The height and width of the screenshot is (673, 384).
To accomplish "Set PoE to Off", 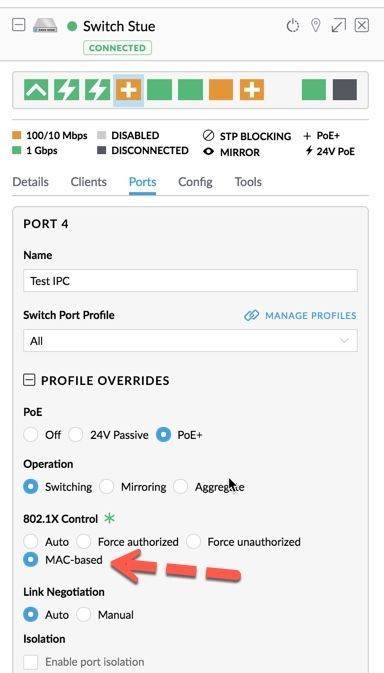I will [x=31, y=435].
